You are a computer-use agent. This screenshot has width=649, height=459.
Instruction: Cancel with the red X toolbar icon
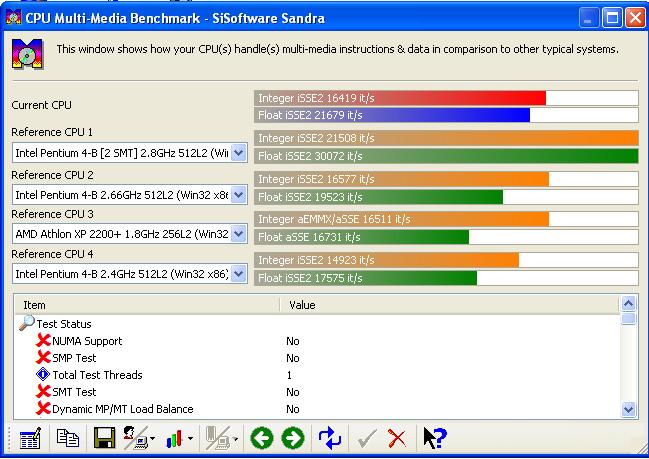(397, 438)
